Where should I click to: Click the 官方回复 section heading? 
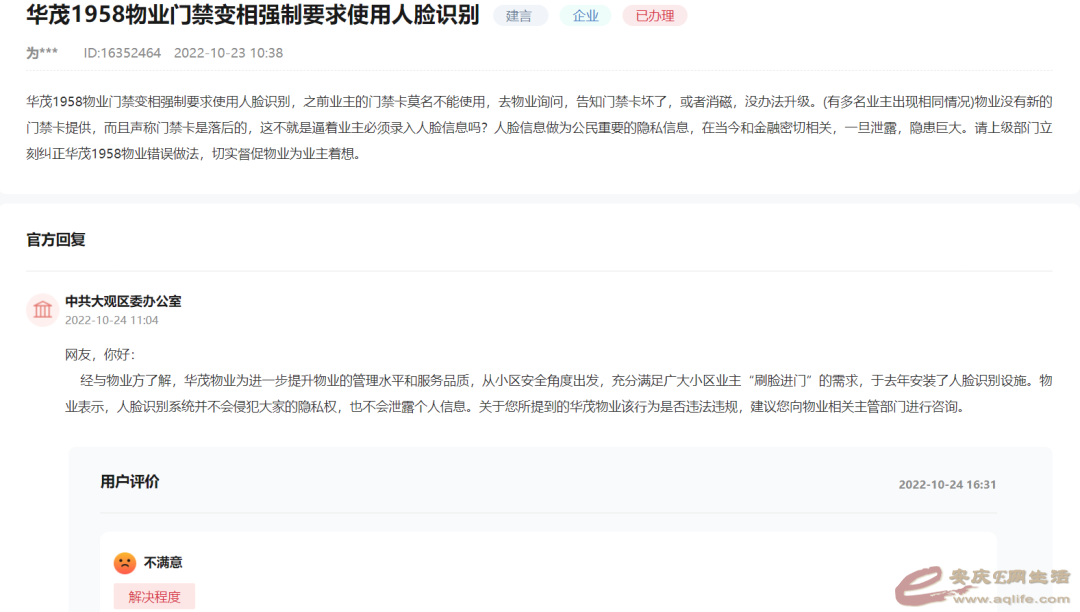click(x=56, y=240)
